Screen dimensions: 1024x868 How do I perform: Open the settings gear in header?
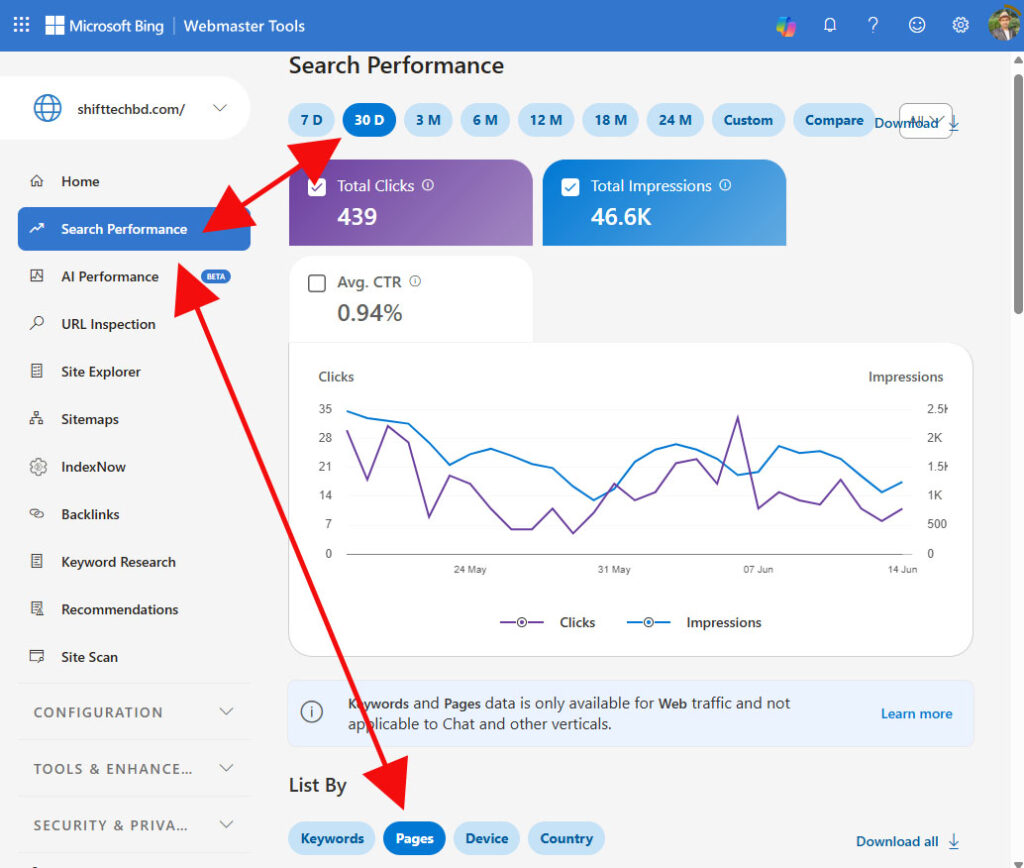click(x=960, y=25)
